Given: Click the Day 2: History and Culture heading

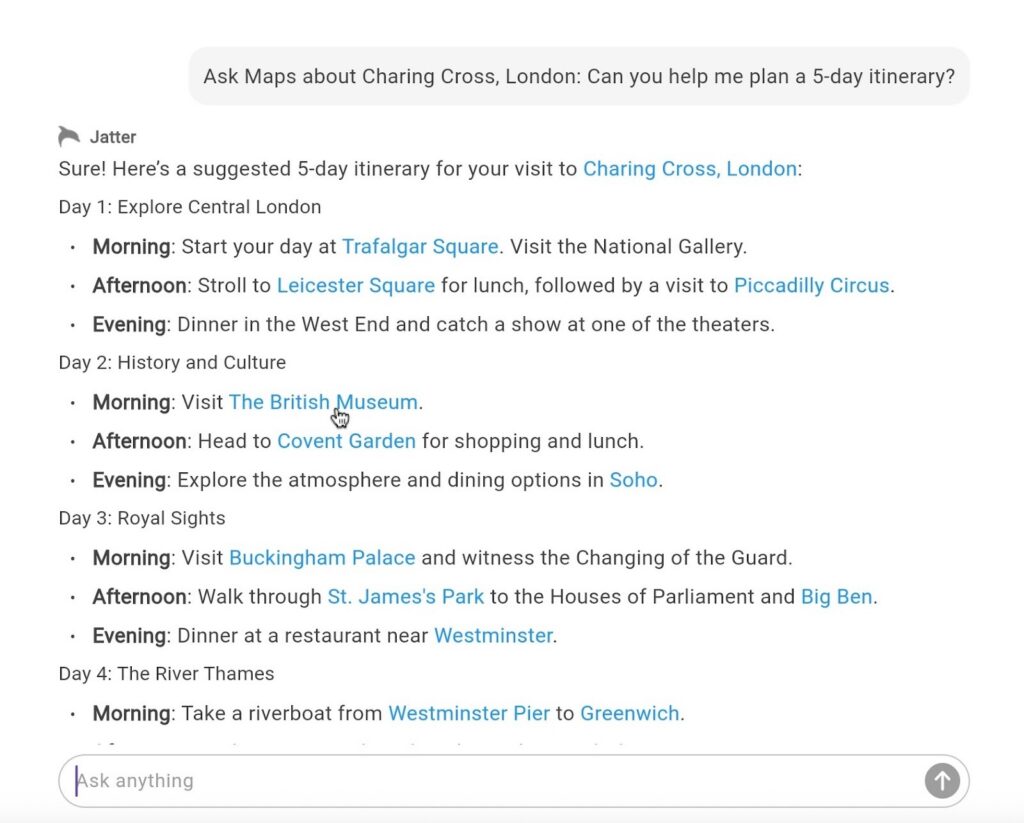Looking at the screenshot, I should pyautogui.click(x=172, y=363).
